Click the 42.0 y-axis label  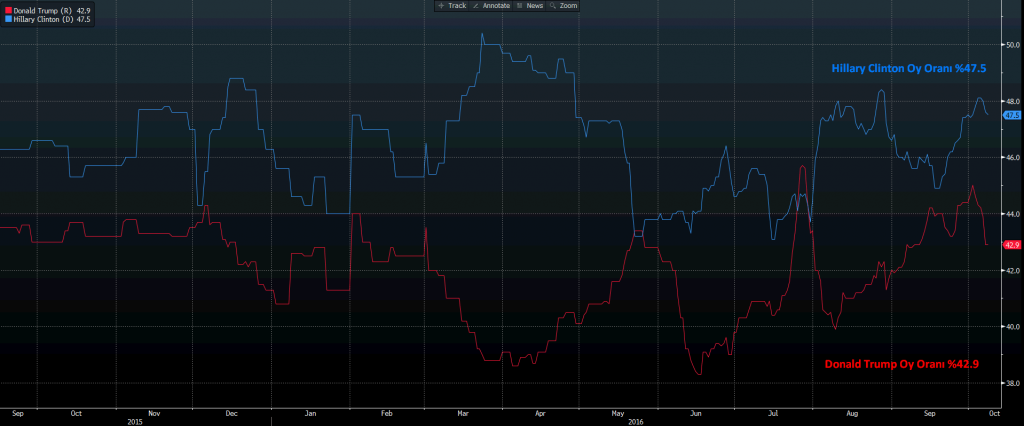(1013, 270)
